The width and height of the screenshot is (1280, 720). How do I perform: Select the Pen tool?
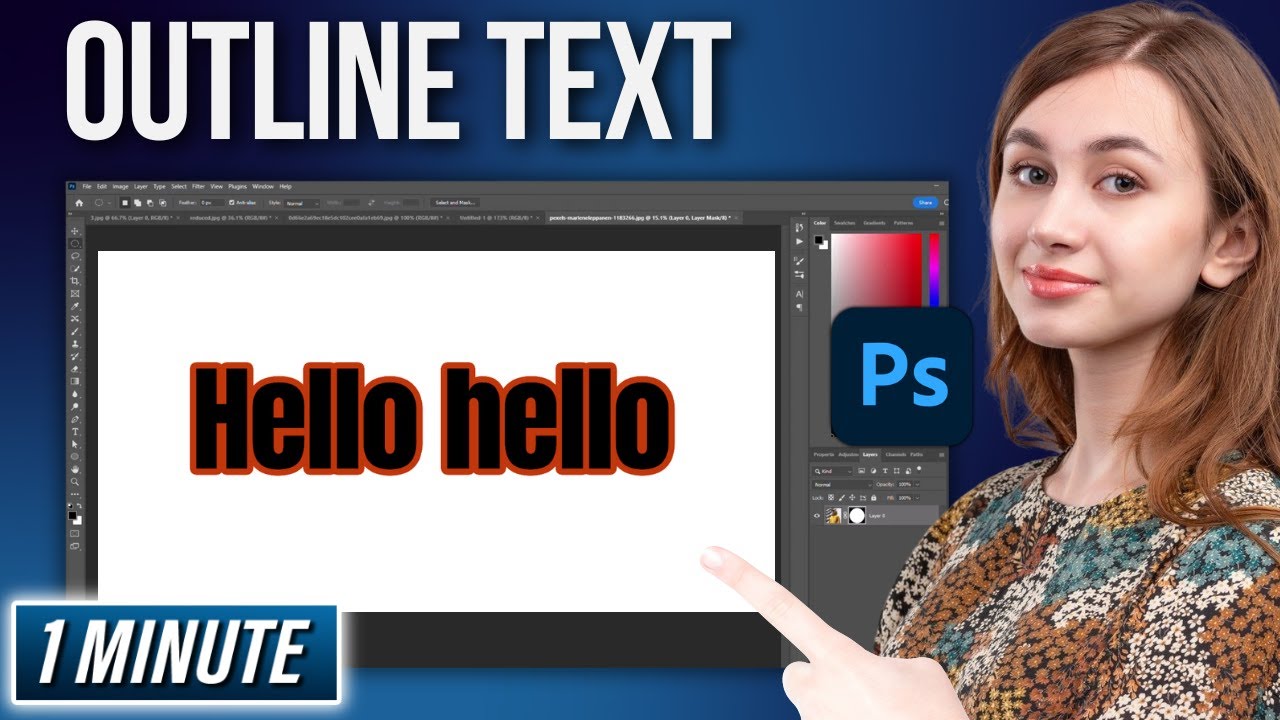[74, 419]
